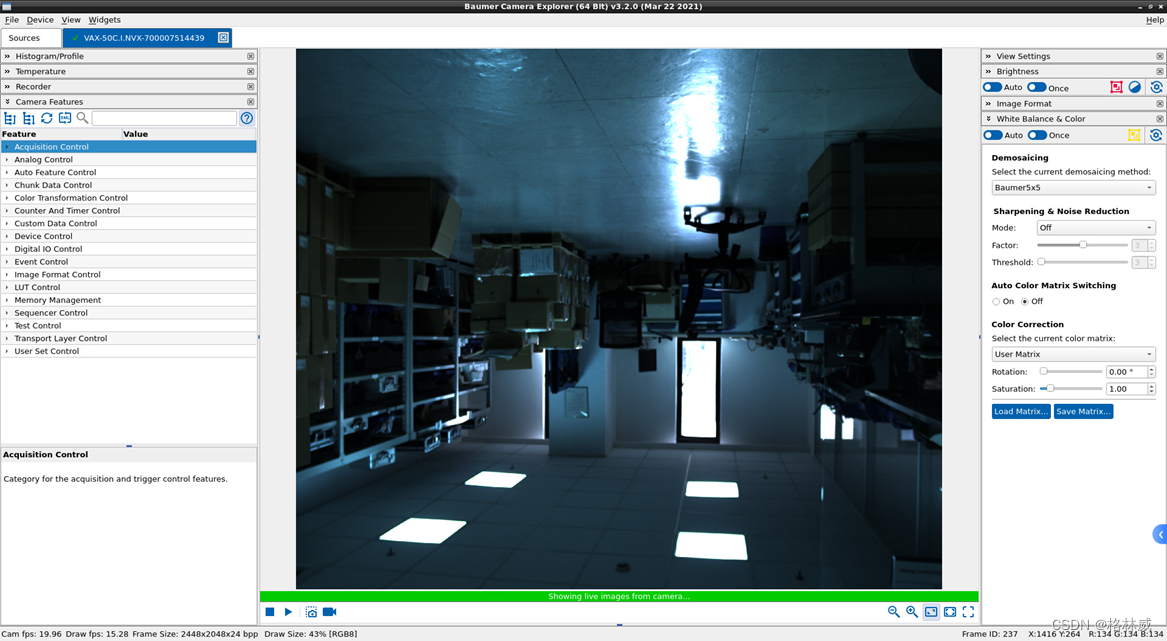This screenshot has width=1167, height=641.
Task: Open the Device menu
Action: [x=40, y=19]
